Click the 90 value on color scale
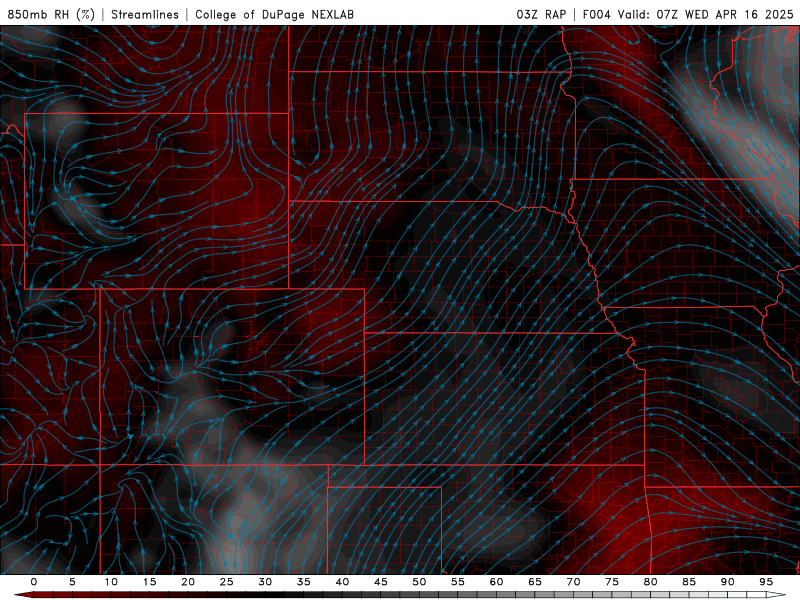 click(x=728, y=582)
